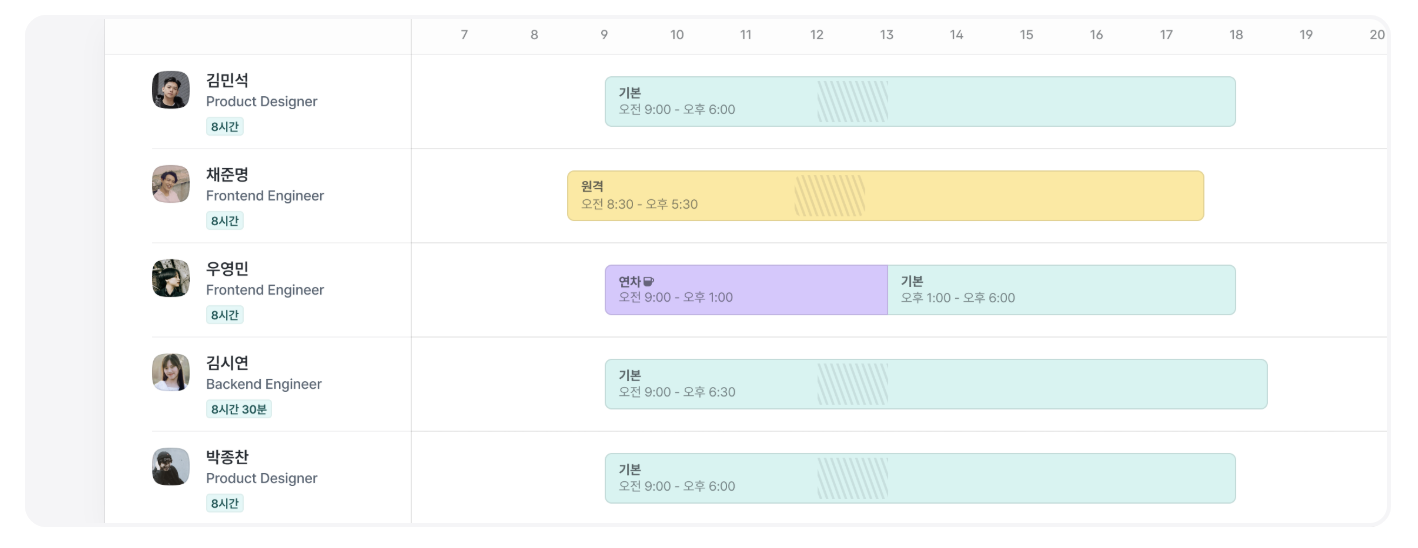Screen dimensions: 1418x548
Task: Click 김민석's profile avatar
Action: coord(171,90)
